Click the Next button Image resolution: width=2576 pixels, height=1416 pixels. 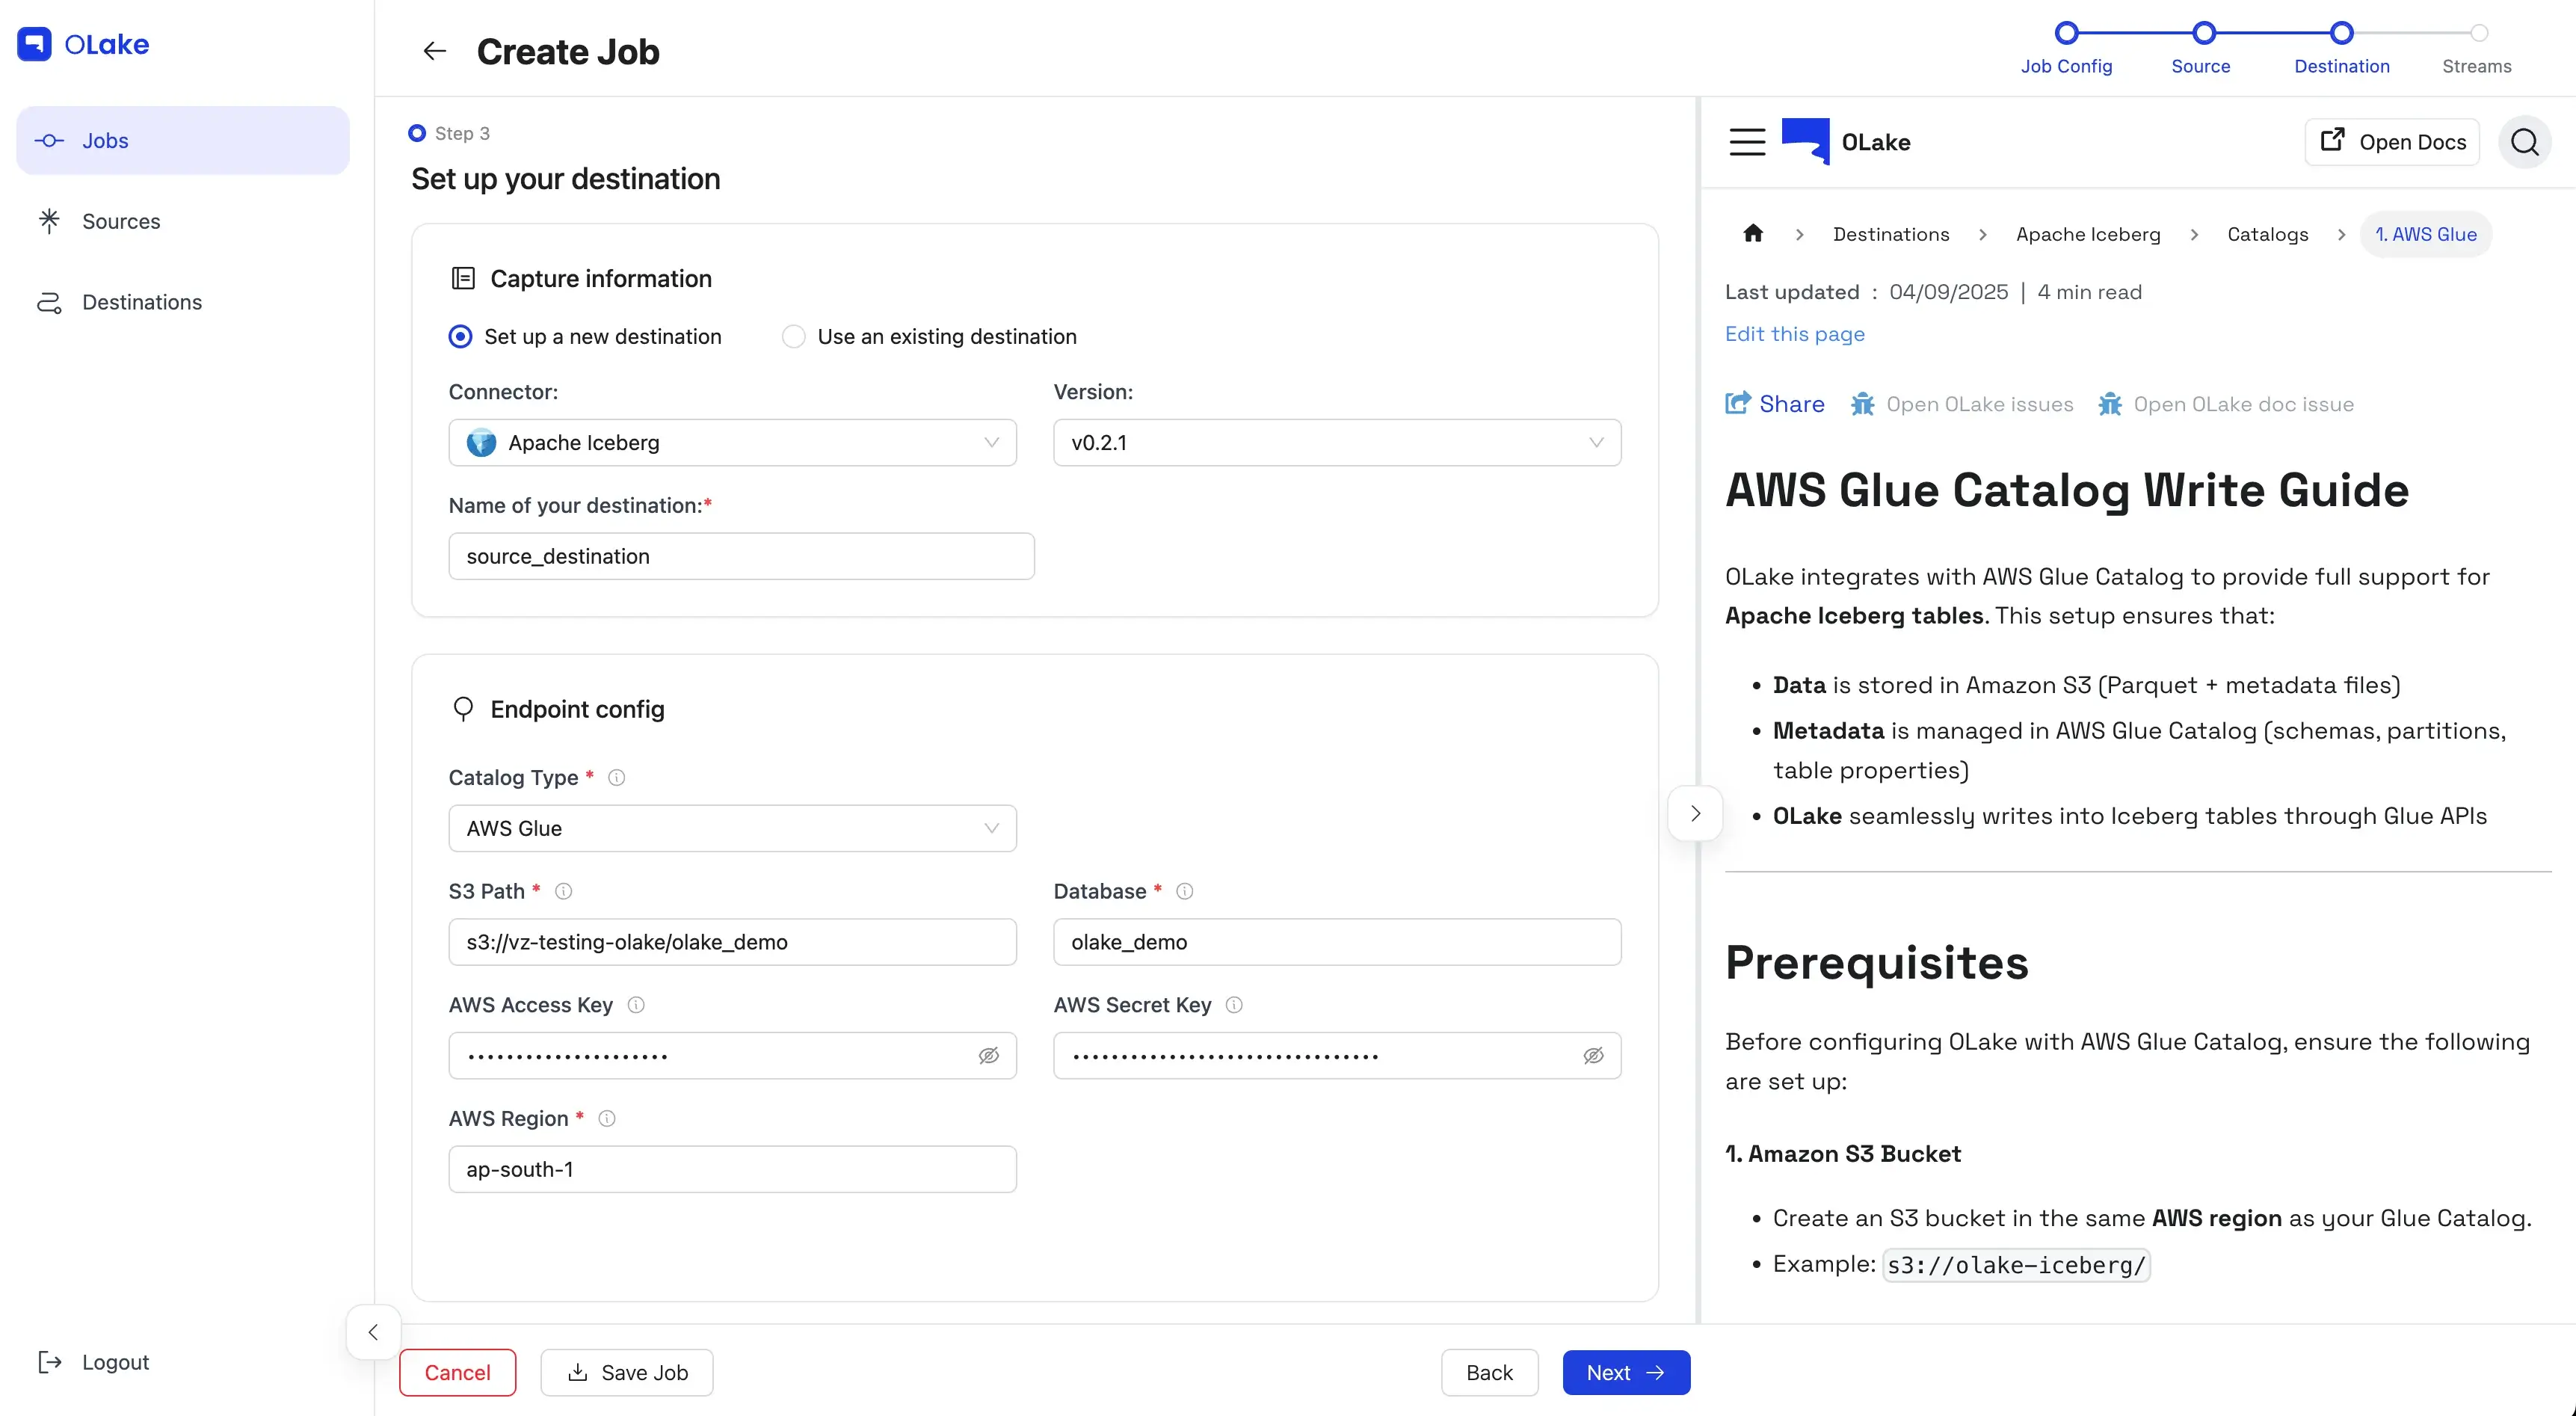[1625, 1372]
